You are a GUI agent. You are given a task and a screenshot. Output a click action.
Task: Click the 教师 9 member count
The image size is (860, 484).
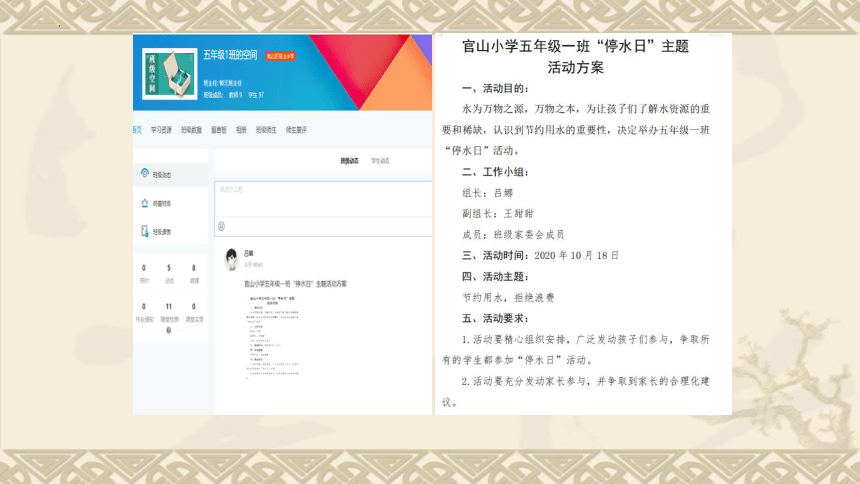click(235, 95)
